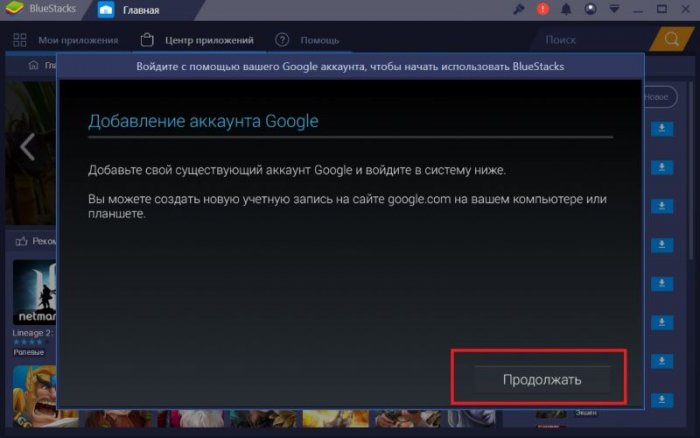Expand the title bar dropdown triangle menu
700x438 pixels.
614,9
